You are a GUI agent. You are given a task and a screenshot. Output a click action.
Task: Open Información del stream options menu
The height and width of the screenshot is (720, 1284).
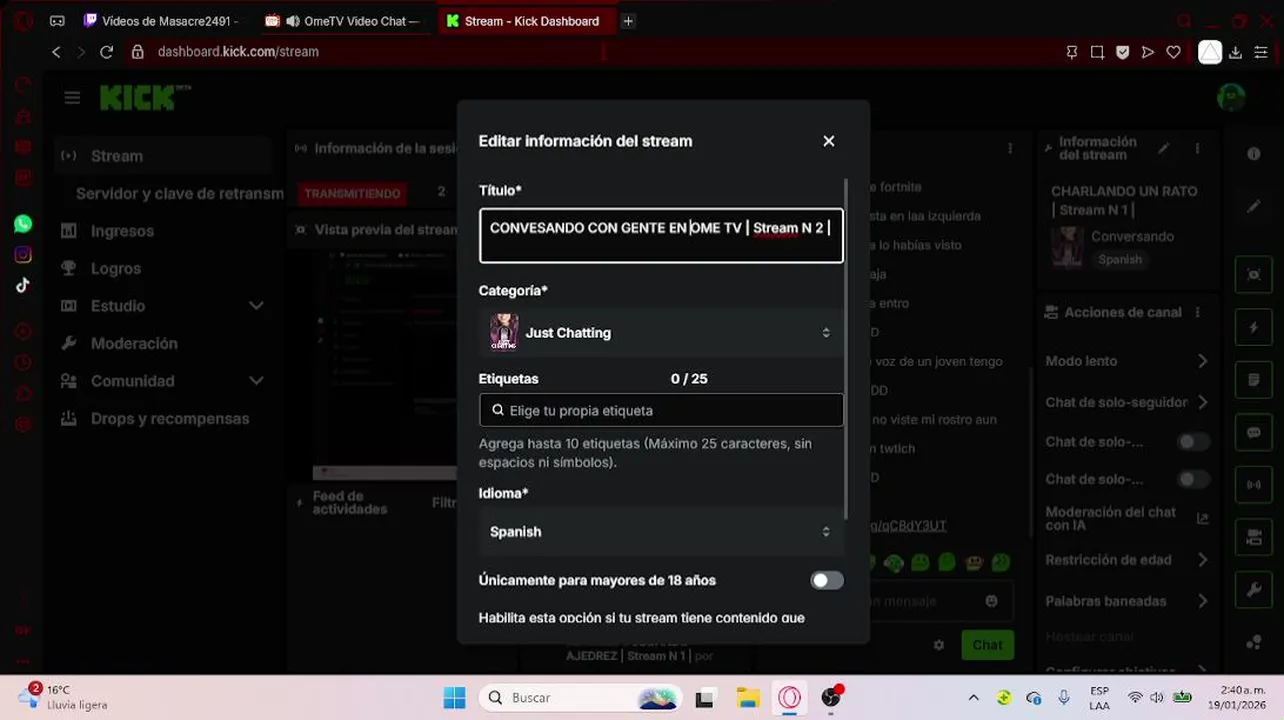point(1198,148)
